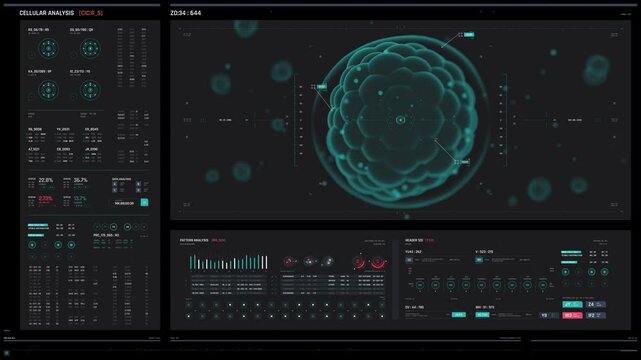This screenshot has height=360, width=641.
Task: Open the third circular cell thumbnail in Pattern Analysis
Action: [x=328, y=261]
